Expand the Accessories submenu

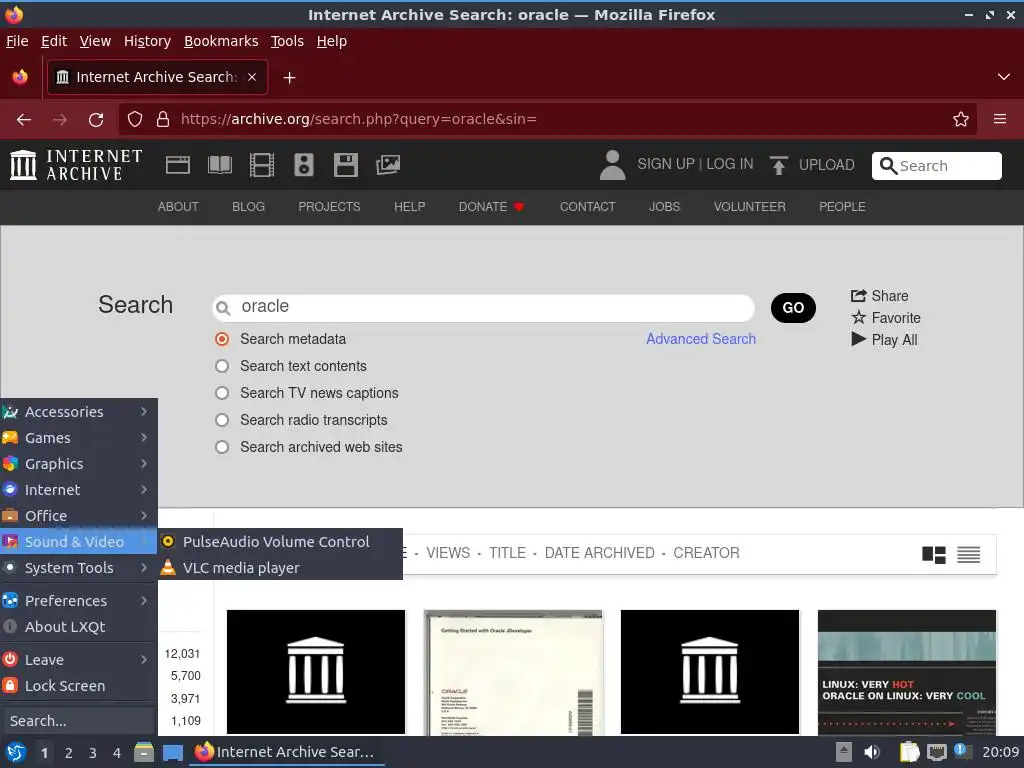click(x=78, y=412)
